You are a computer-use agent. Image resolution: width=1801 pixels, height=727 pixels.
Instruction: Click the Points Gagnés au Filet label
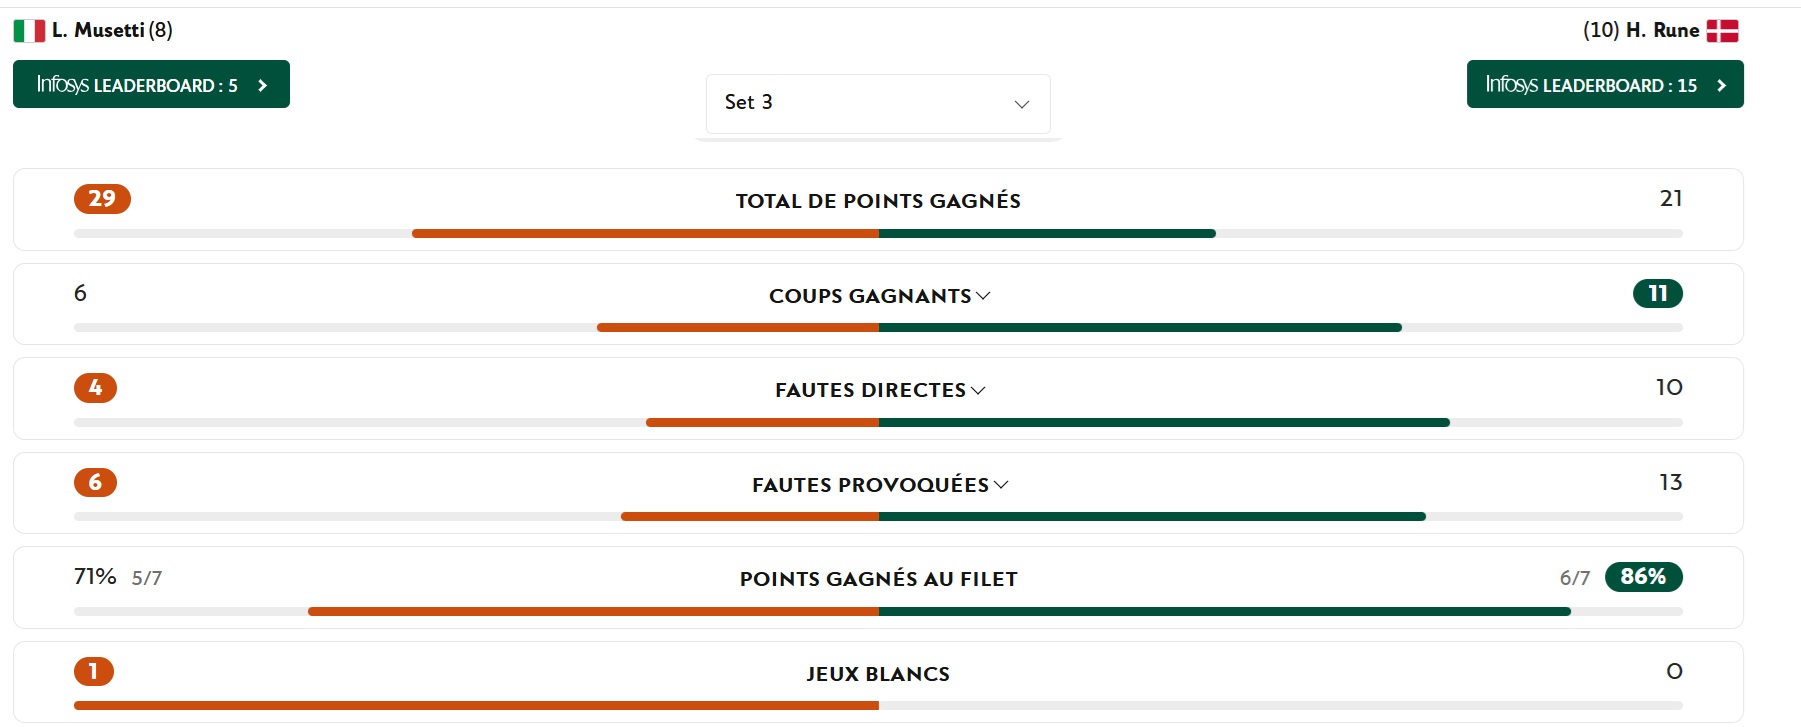(878, 579)
